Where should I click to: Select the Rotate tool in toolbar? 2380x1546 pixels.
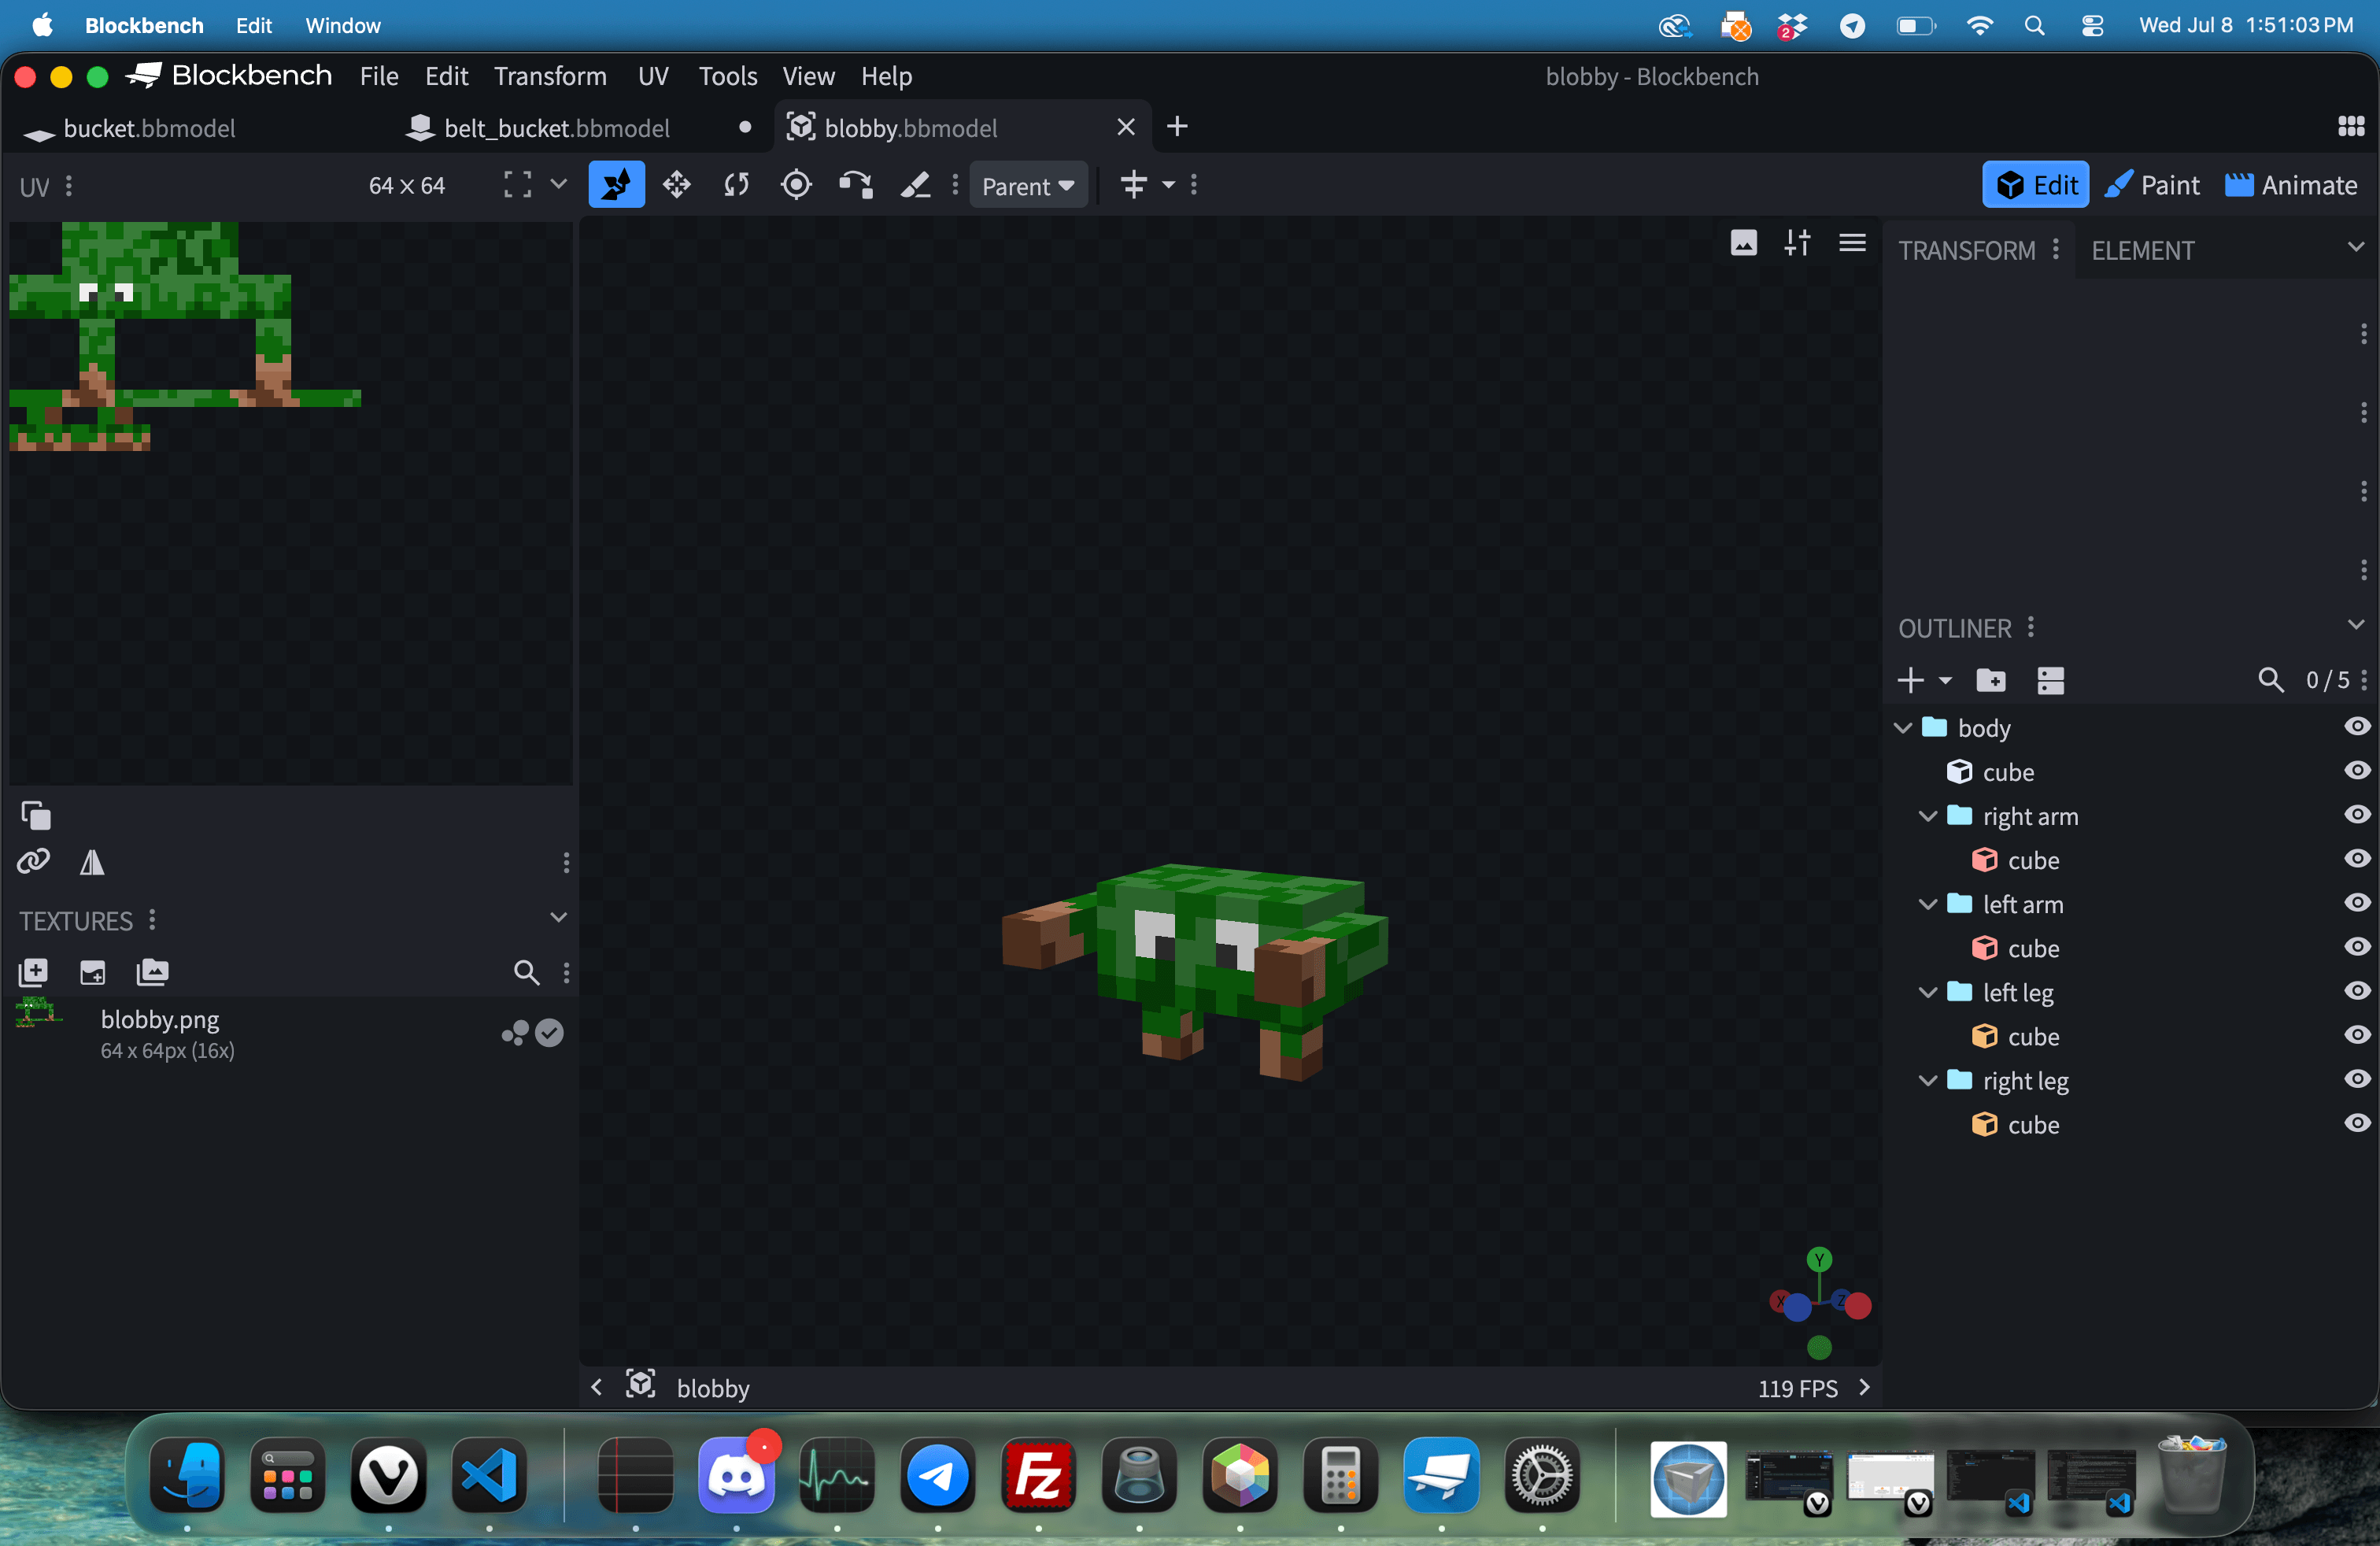(x=737, y=185)
